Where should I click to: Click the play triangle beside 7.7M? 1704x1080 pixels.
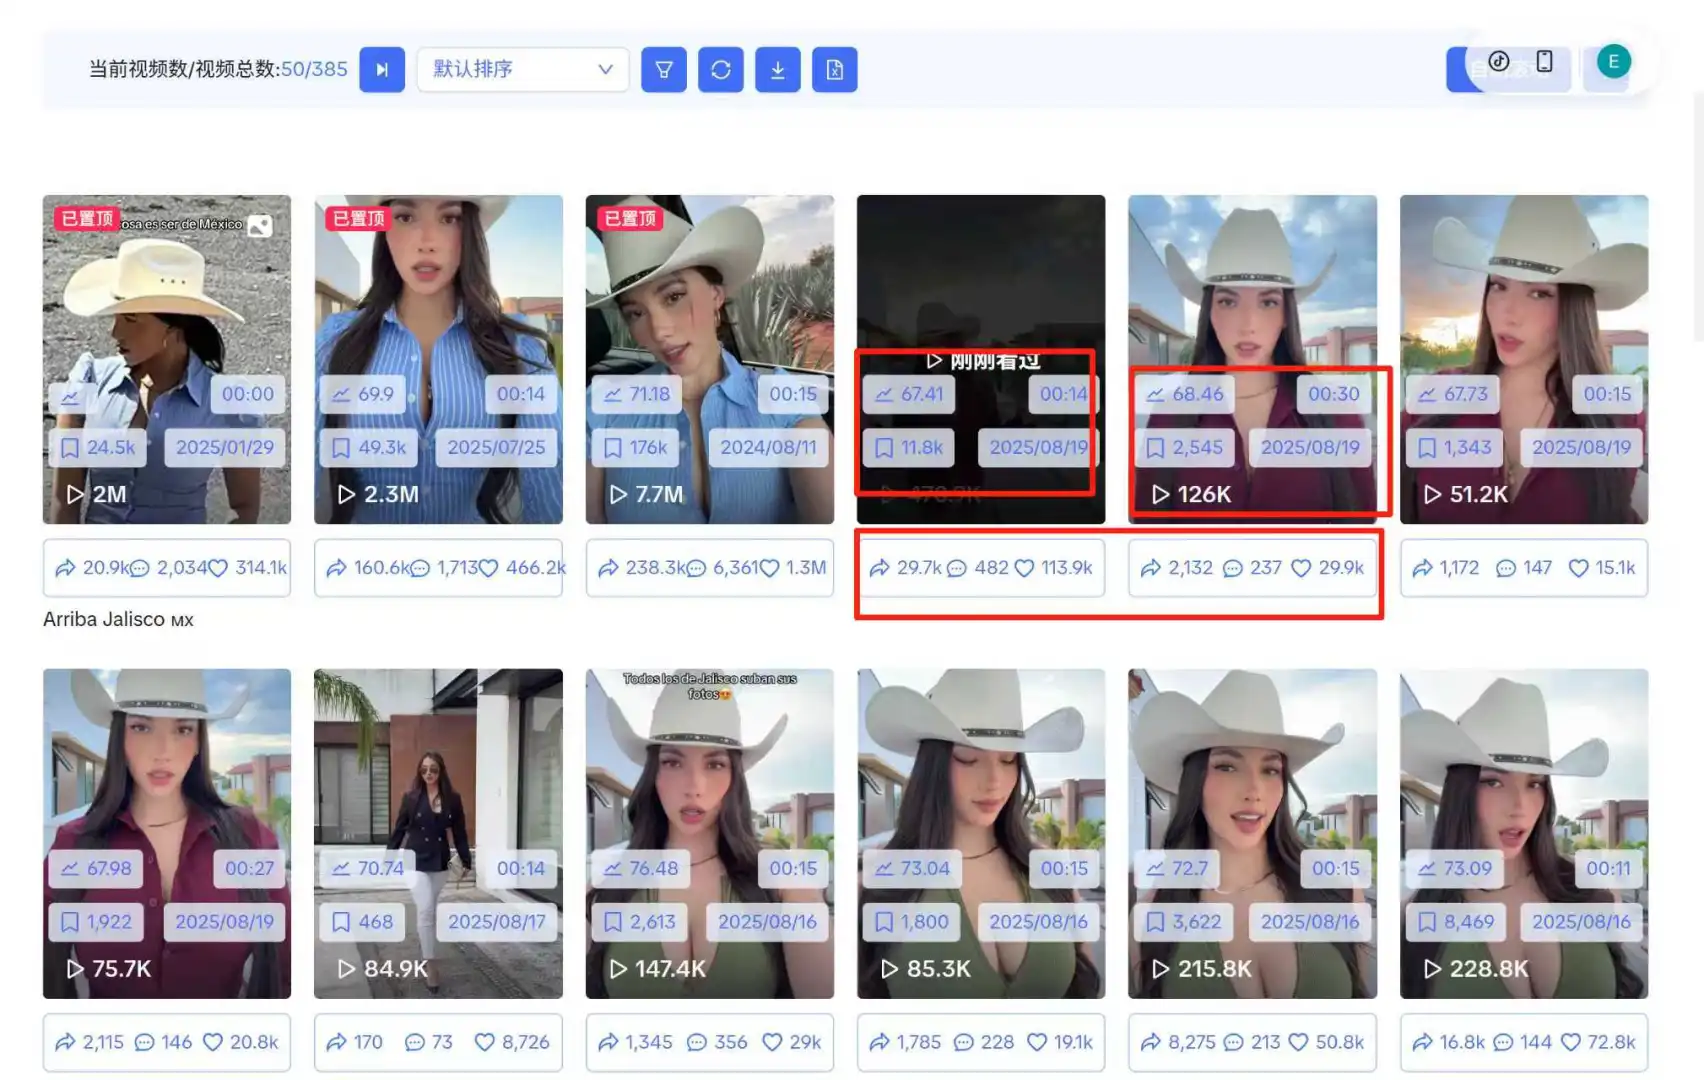pos(619,494)
